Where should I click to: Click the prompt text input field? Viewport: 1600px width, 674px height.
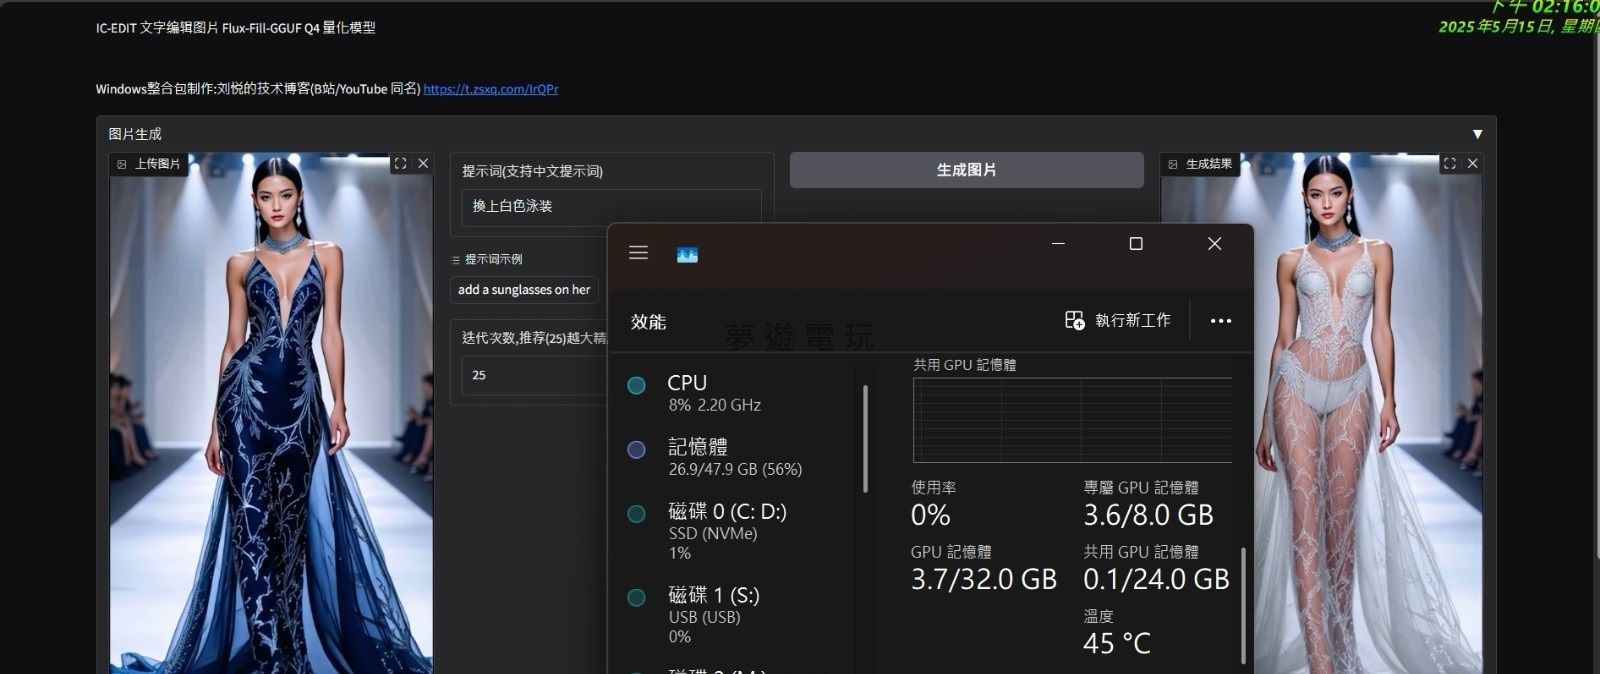610,206
